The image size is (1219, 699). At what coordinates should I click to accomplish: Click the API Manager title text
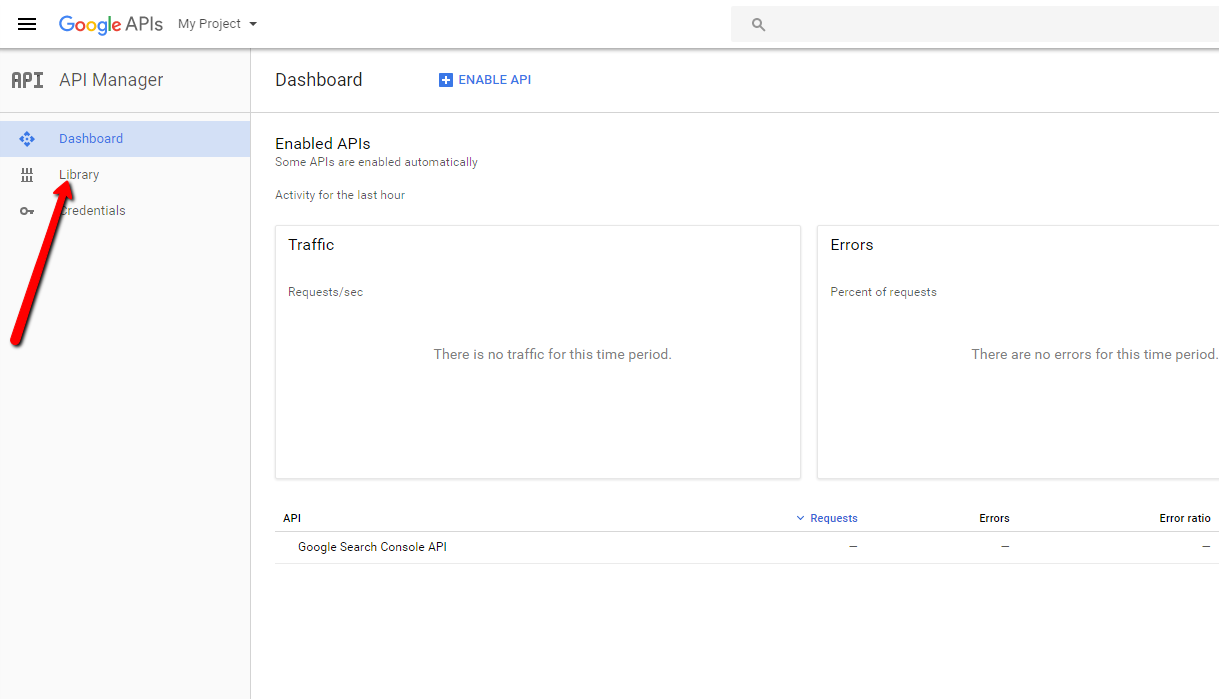point(111,80)
